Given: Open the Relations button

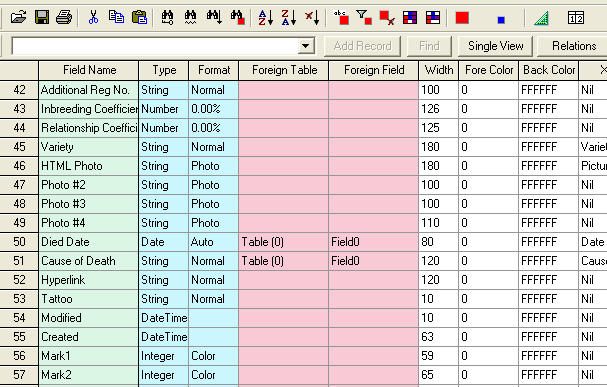Looking at the screenshot, I should [x=573, y=46].
